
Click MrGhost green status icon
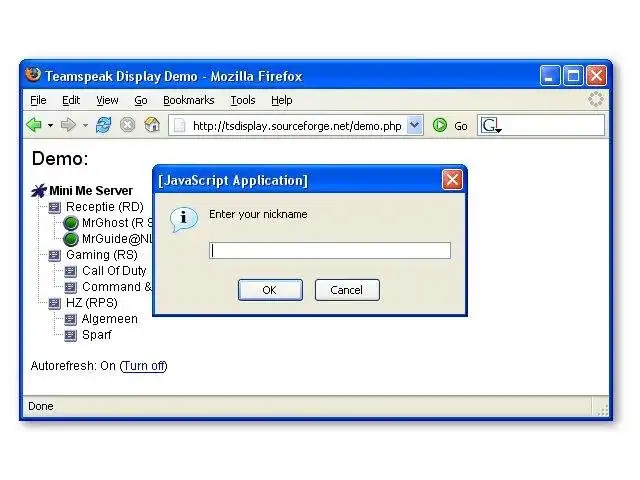[71, 223]
